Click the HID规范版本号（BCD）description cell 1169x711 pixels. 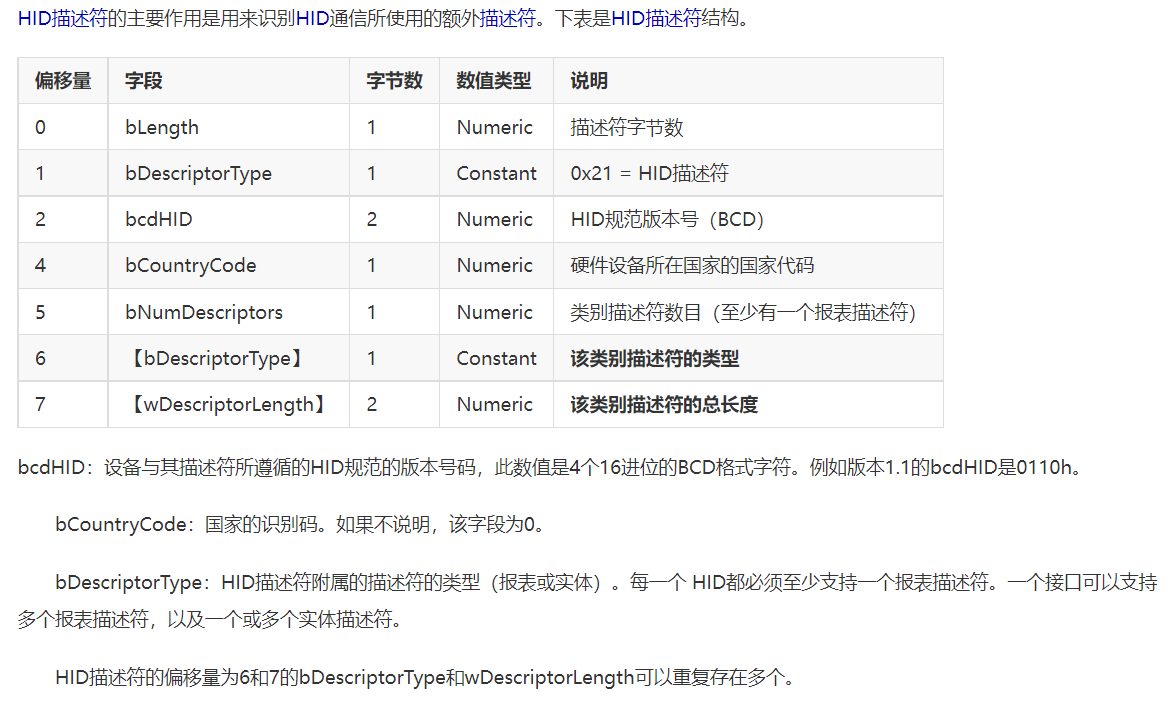coord(667,219)
